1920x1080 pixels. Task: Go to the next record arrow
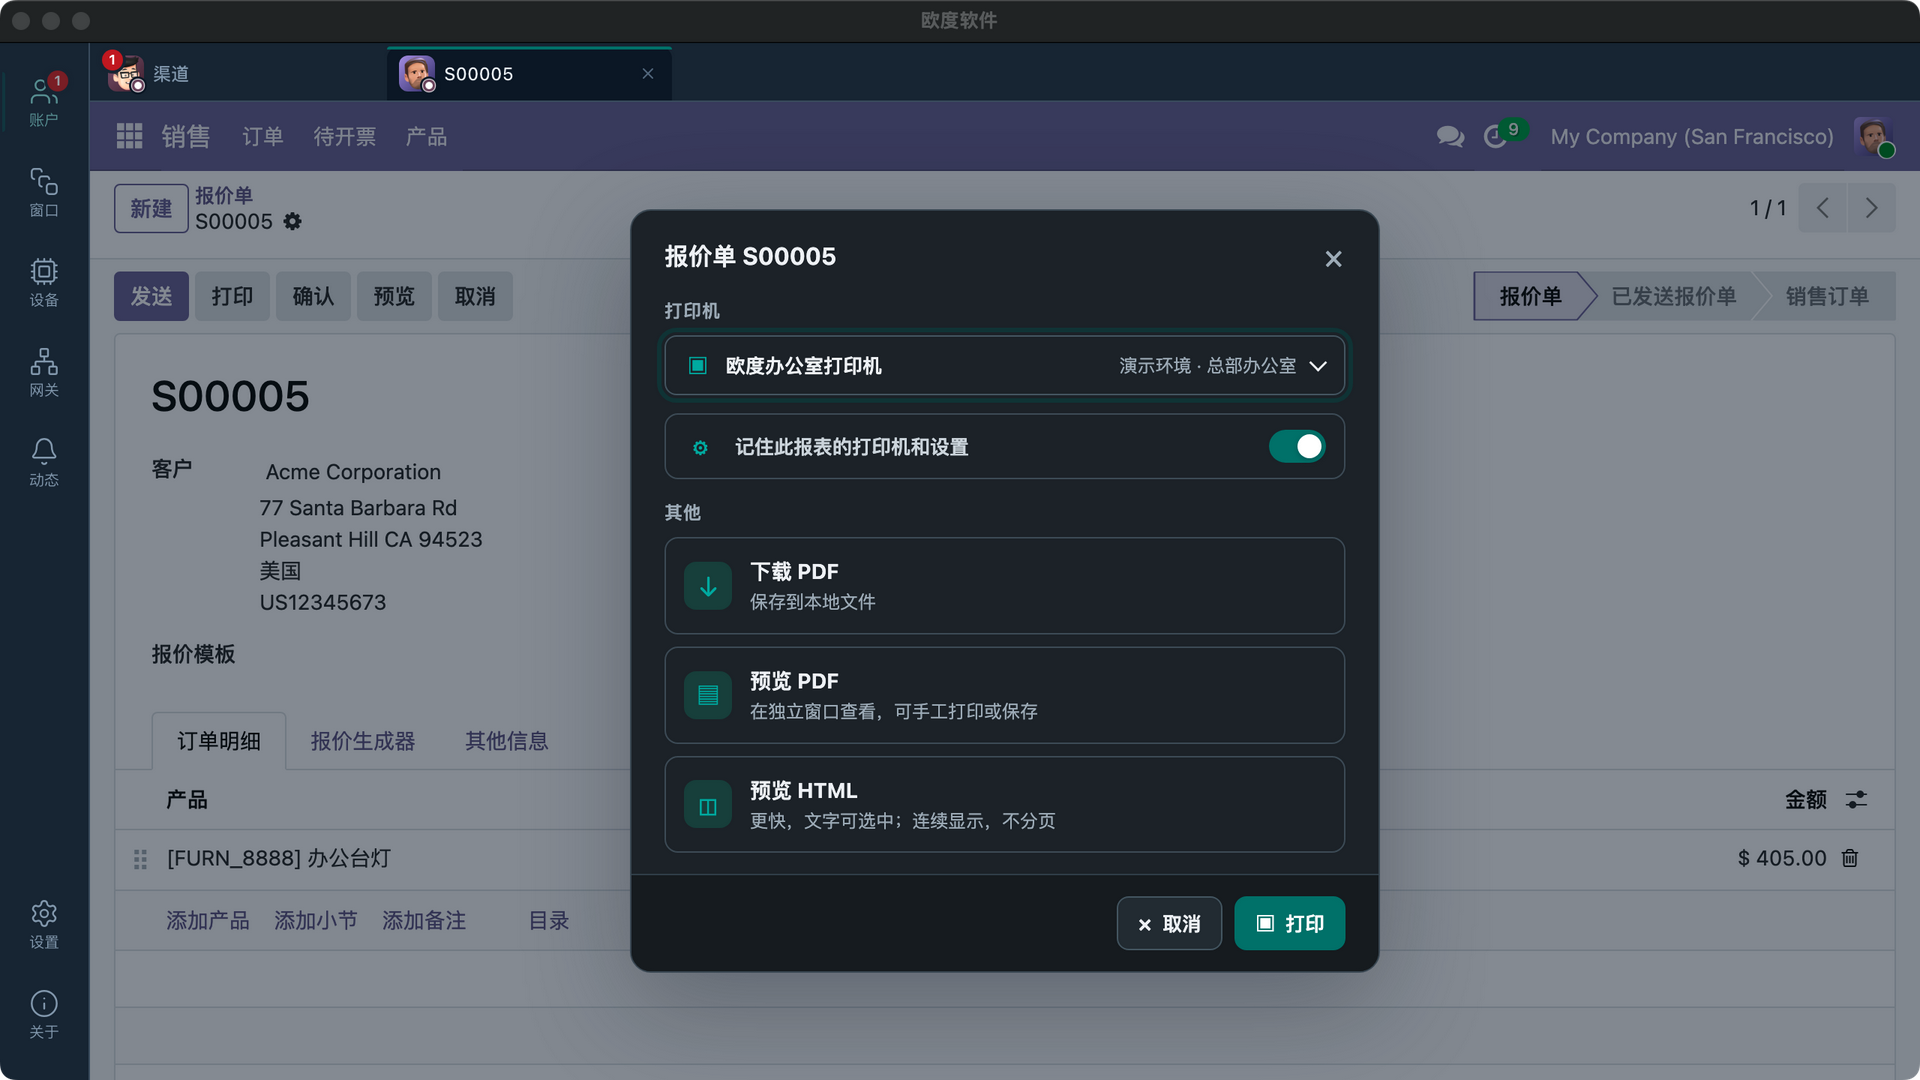1871,208
